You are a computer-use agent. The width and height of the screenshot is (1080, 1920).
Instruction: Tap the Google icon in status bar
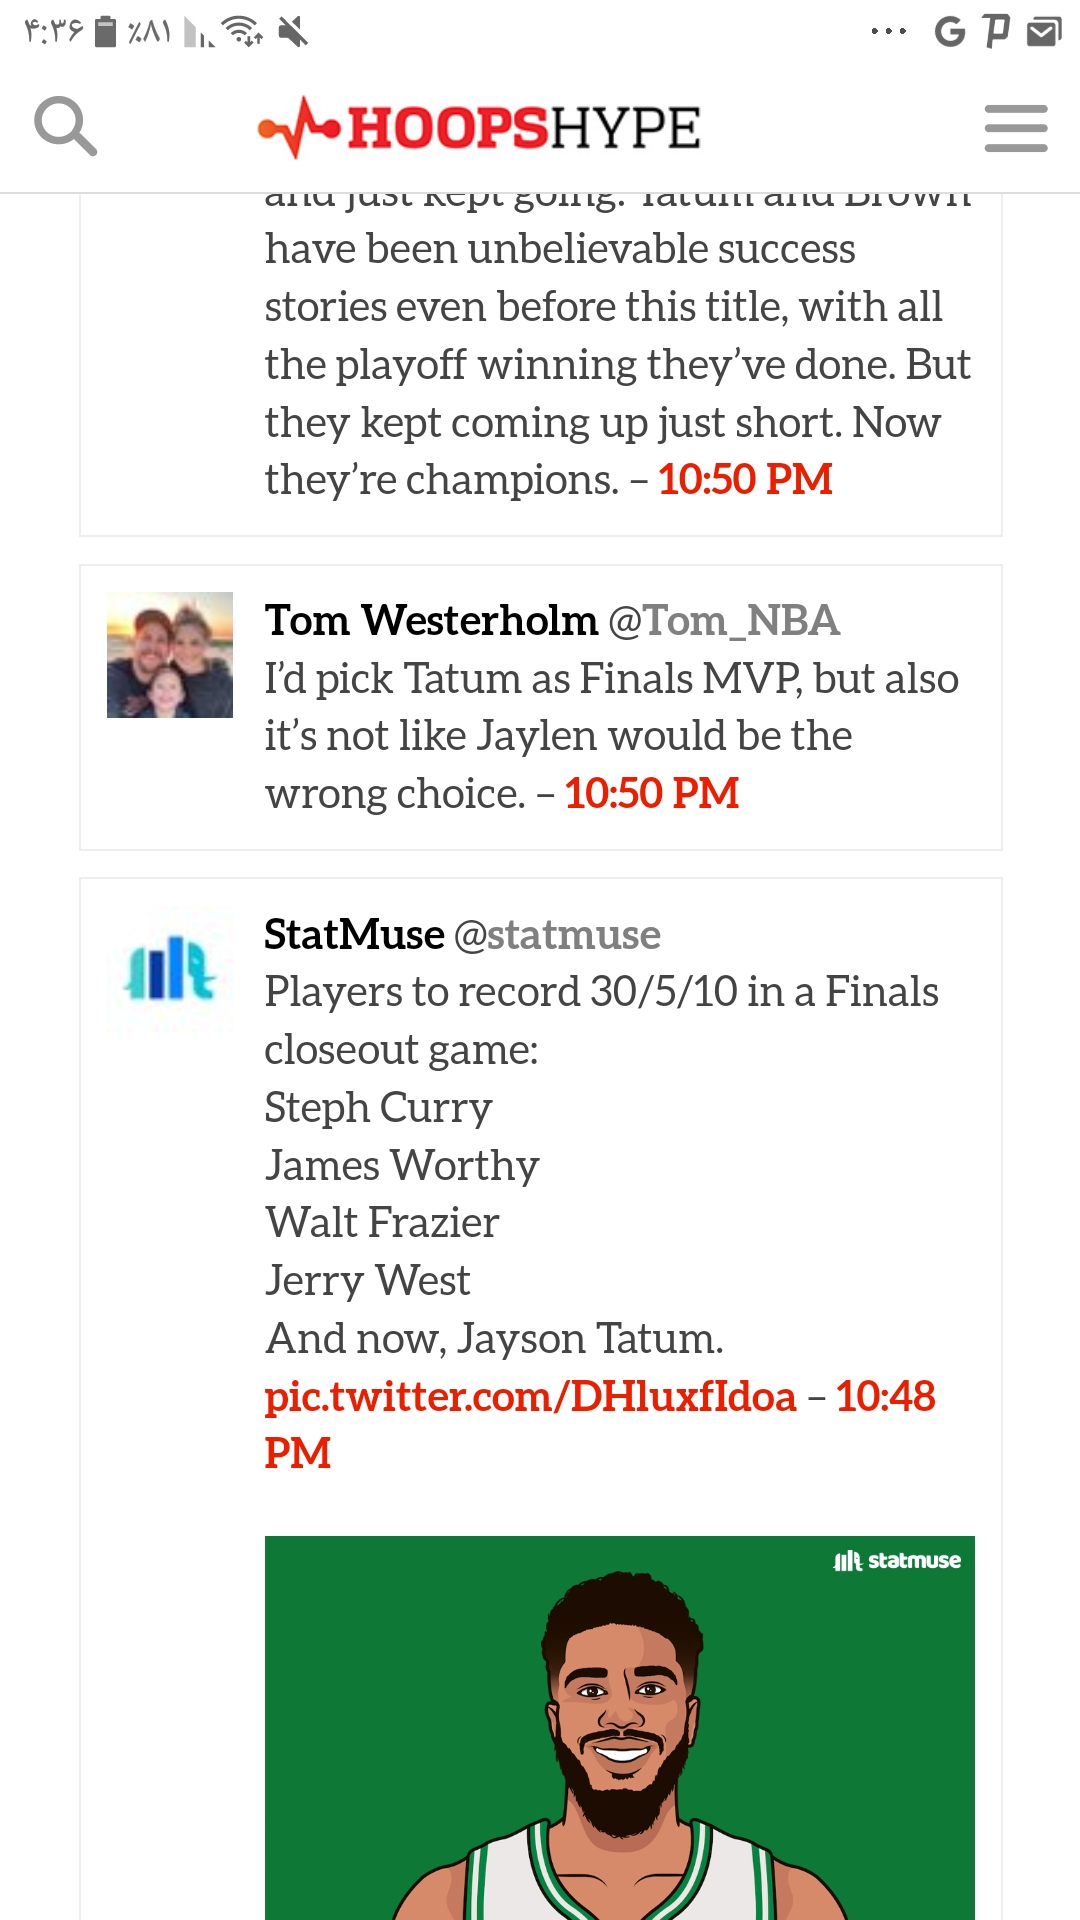tap(950, 32)
